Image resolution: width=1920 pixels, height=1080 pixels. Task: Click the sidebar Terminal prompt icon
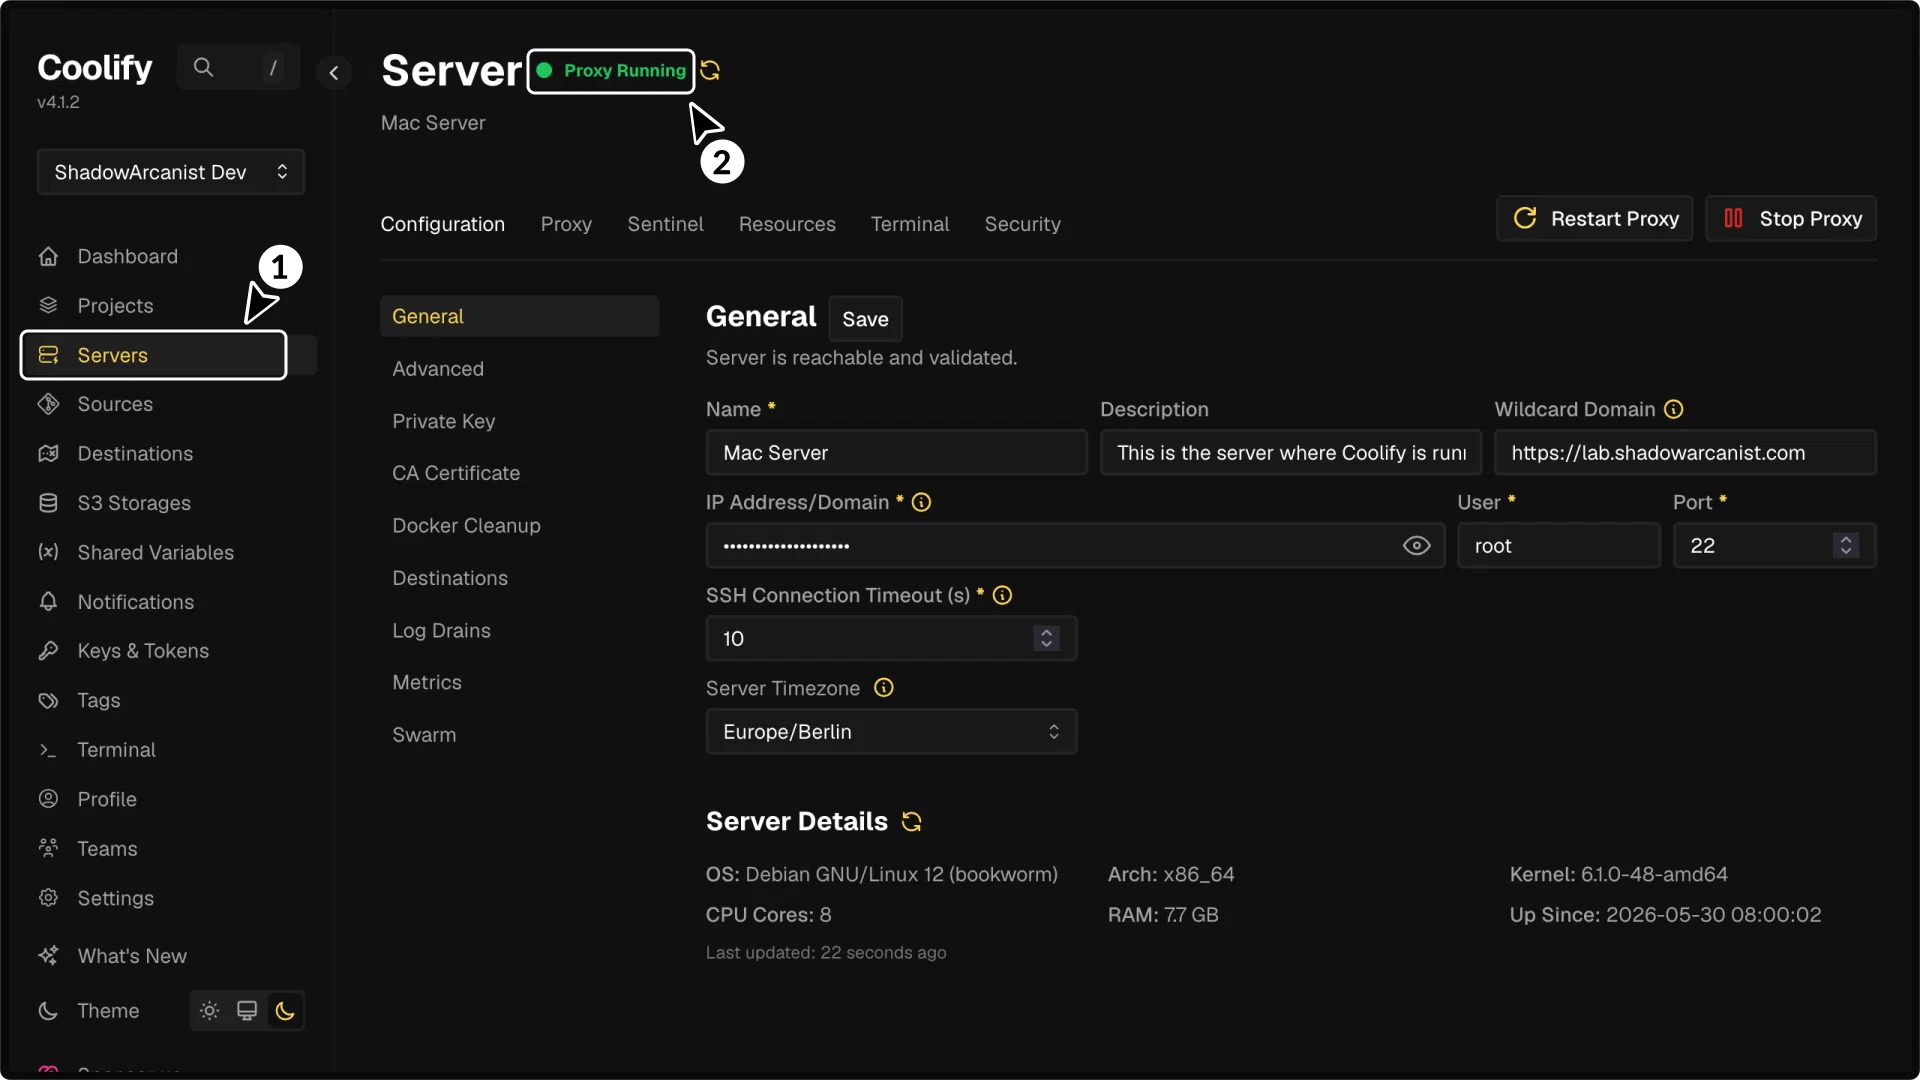tap(48, 750)
